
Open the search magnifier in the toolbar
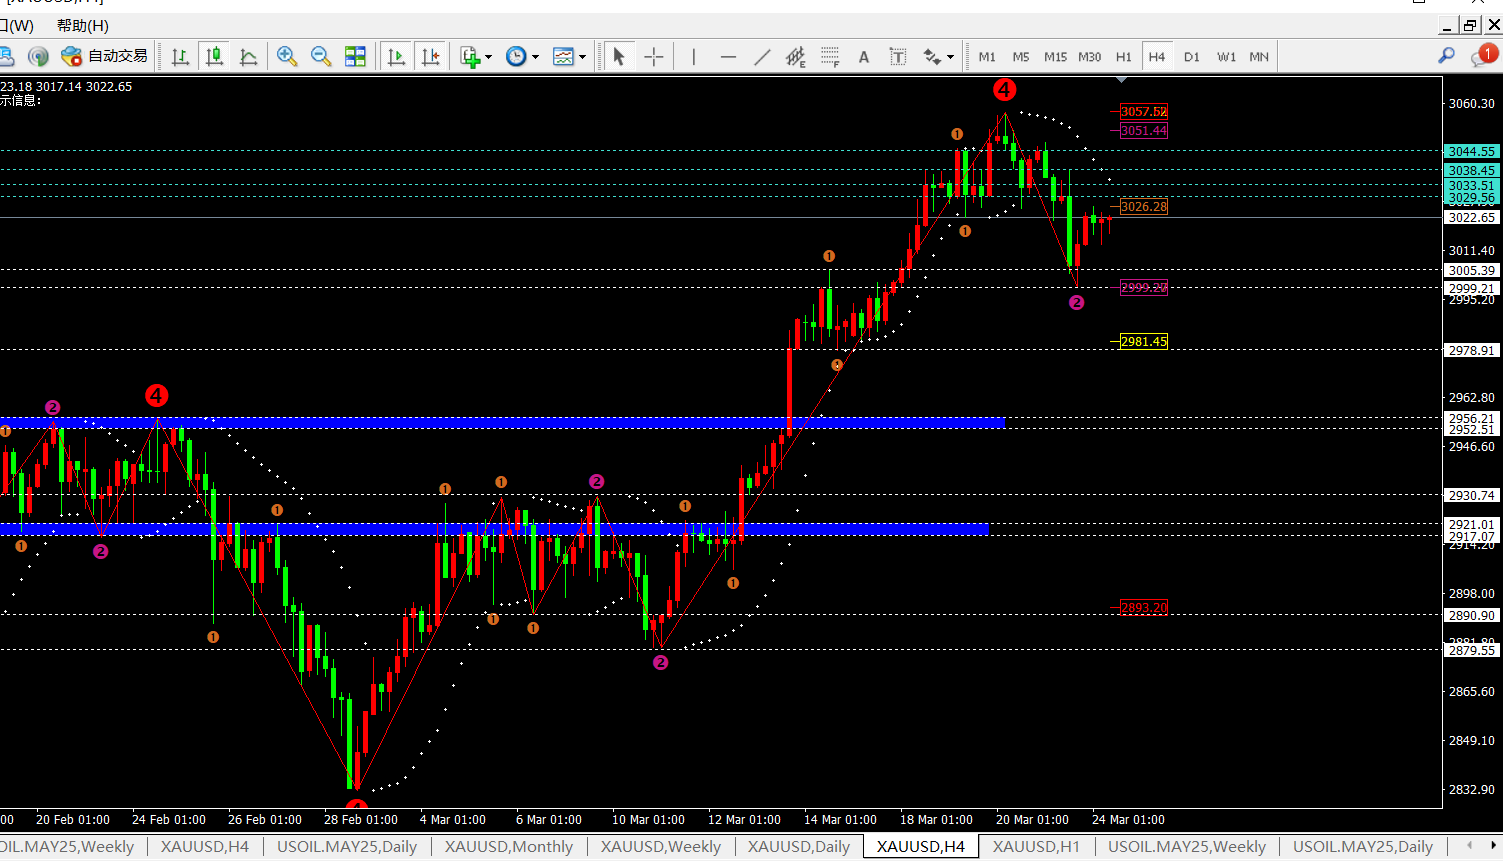[x=1446, y=57]
